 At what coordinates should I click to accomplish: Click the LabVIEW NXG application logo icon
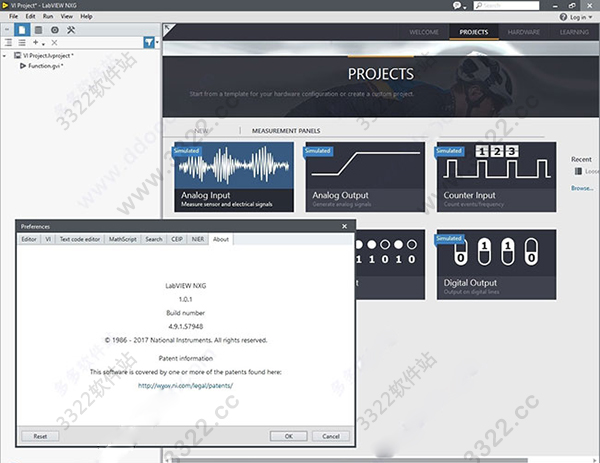(x=5, y=5)
